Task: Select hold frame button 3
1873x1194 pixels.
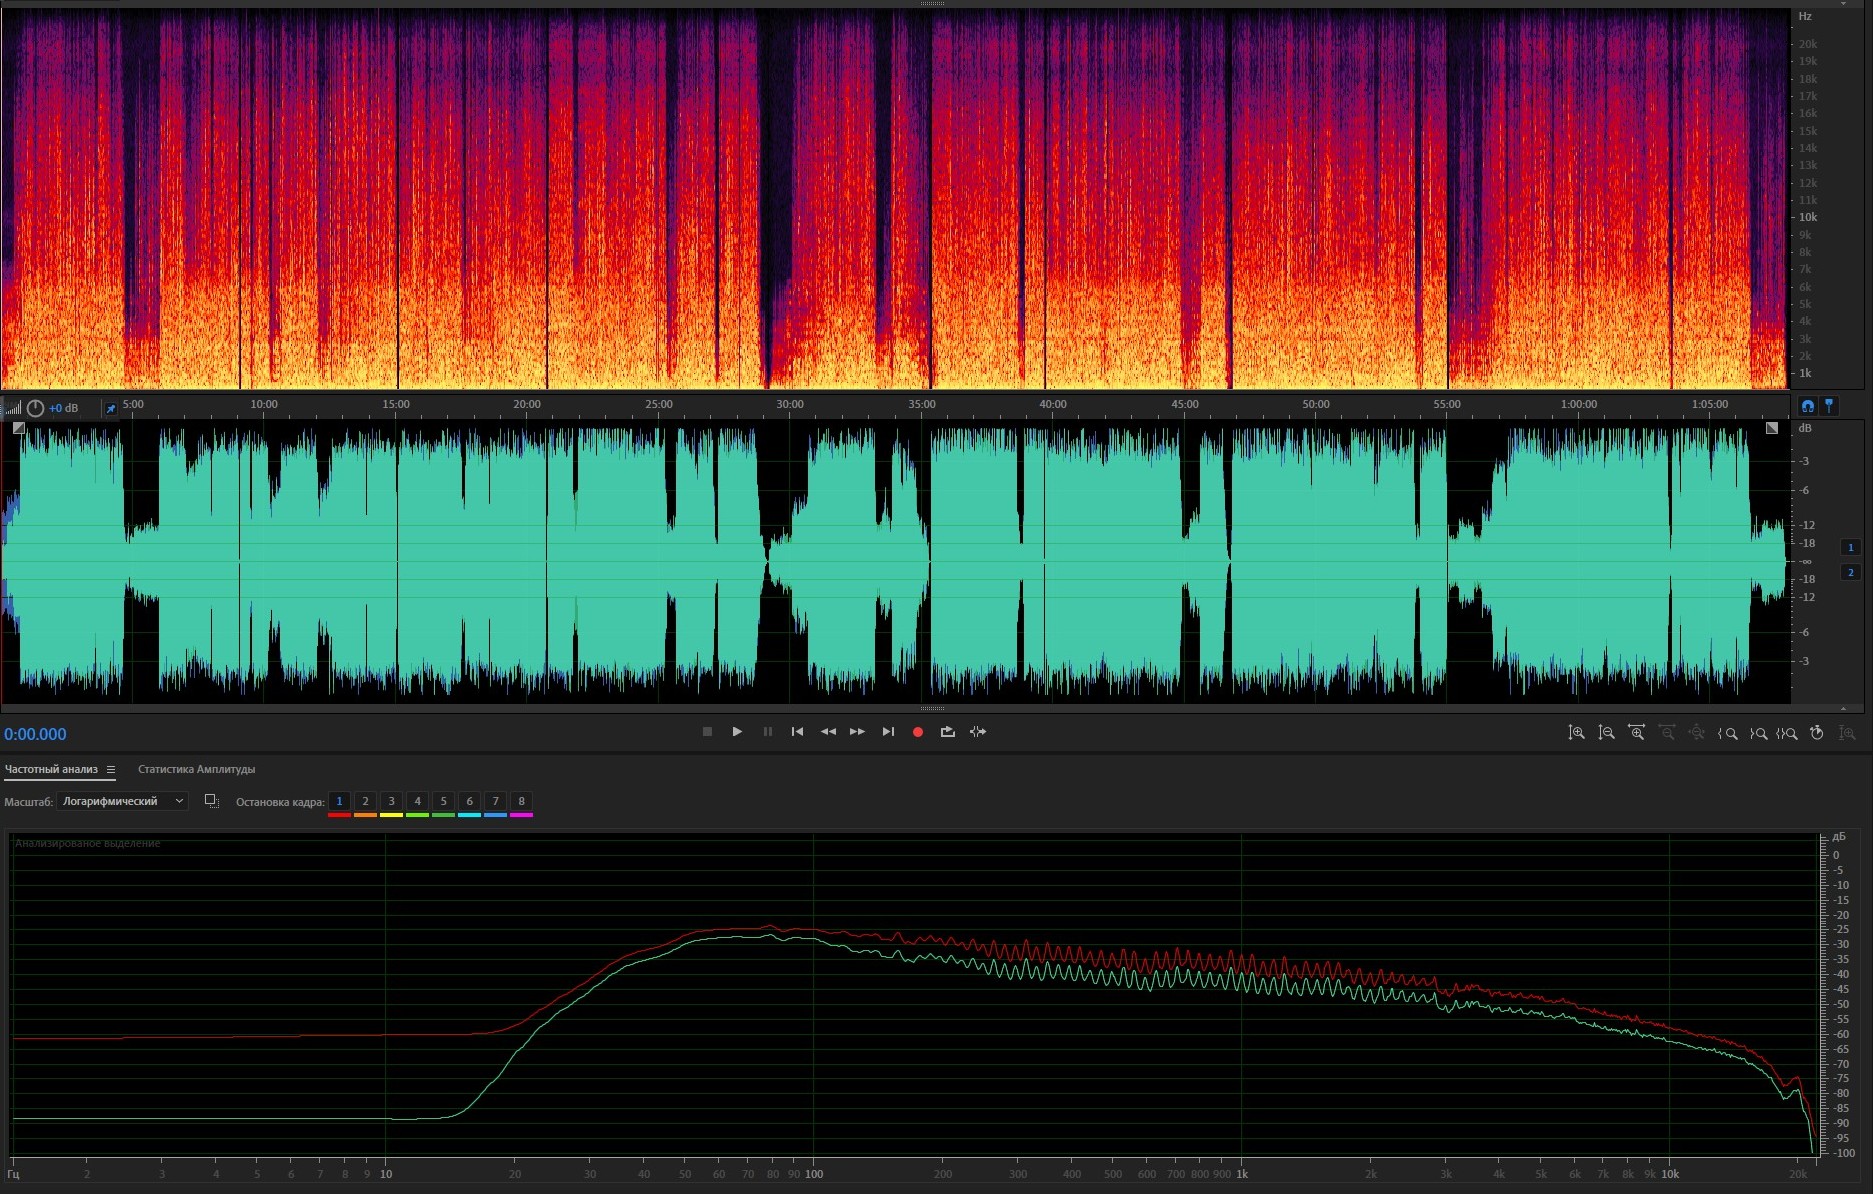Action: tap(391, 801)
